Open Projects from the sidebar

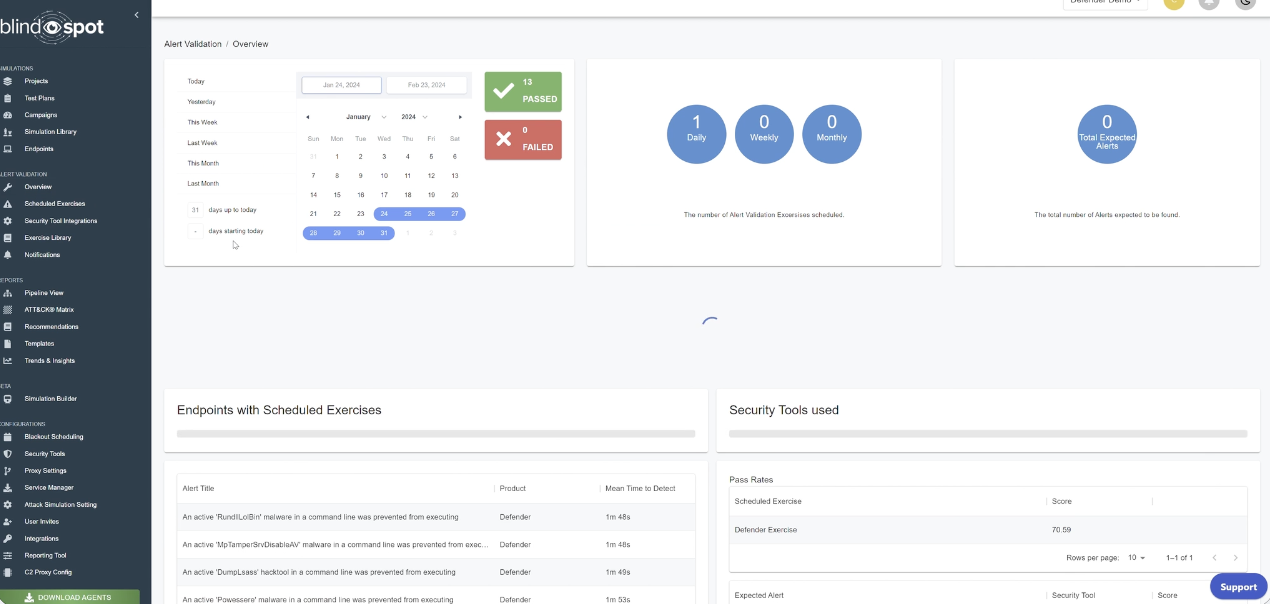(x=36, y=81)
